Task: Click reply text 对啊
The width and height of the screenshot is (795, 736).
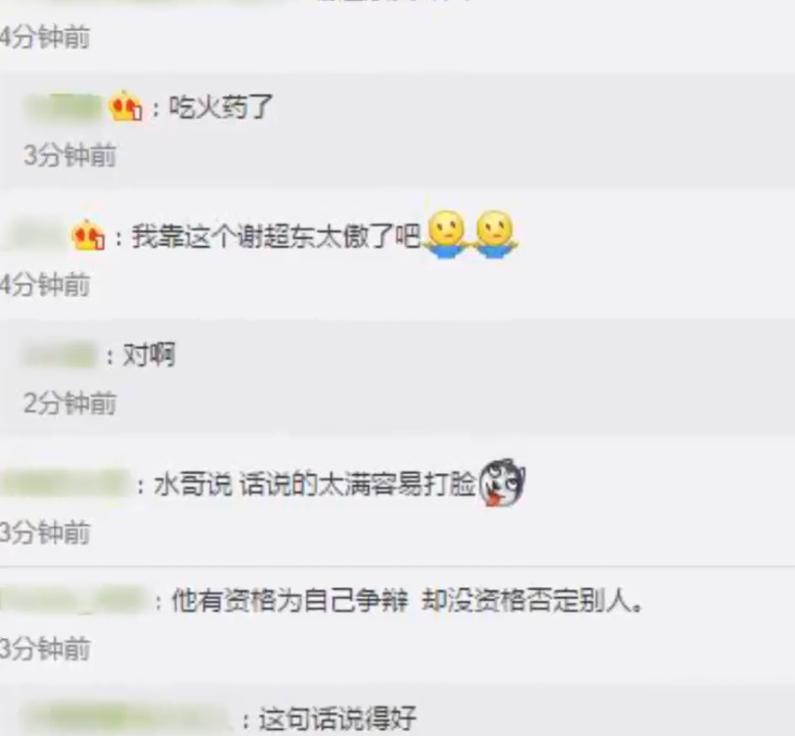Action: [x=149, y=355]
